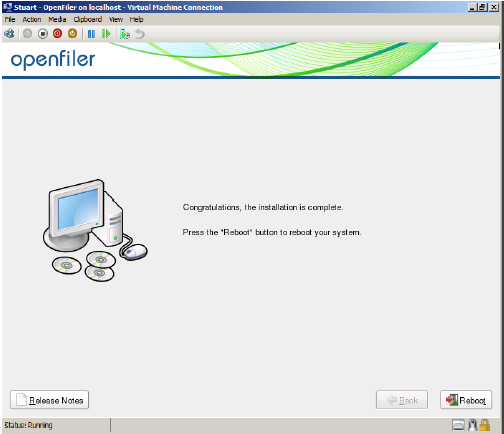Open the Help menu
This screenshot has width=504, height=434.
click(x=136, y=20)
